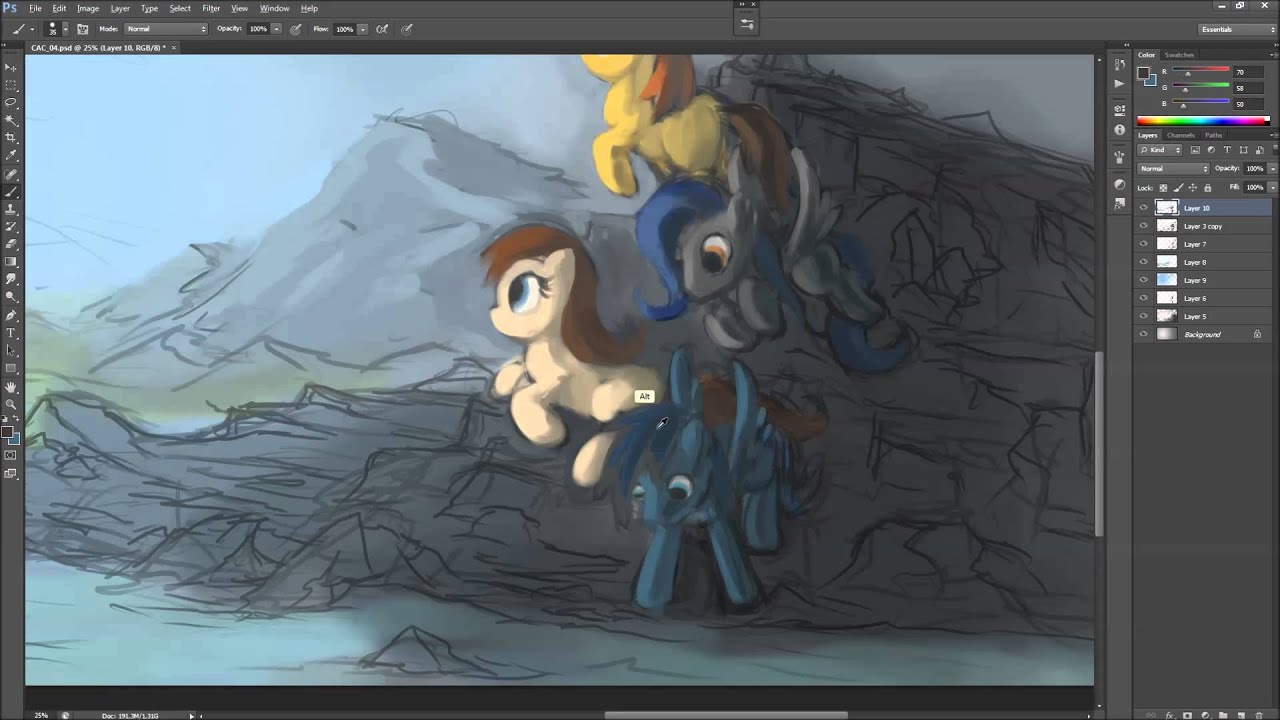Image resolution: width=1280 pixels, height=720 pixels.
Task: Open the Filter menu
Action: pyautogui.click(x=211, y=8)
